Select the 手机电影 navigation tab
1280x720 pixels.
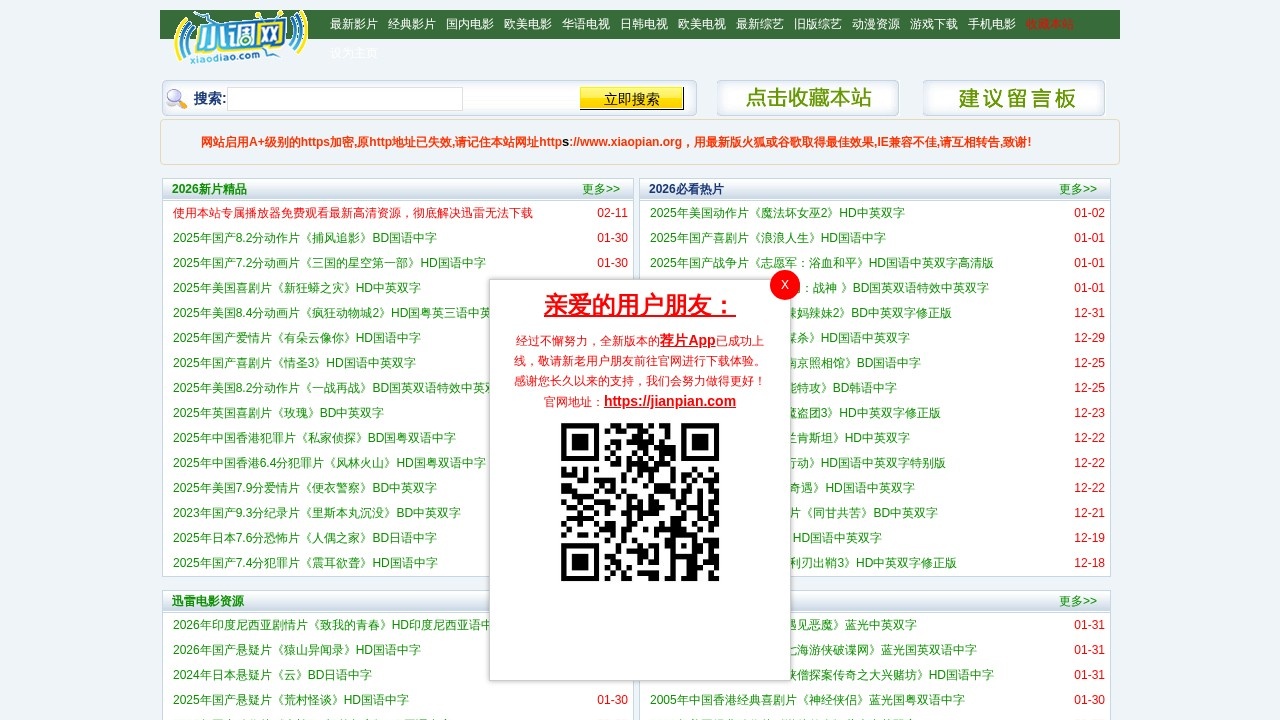pos(990,24)
